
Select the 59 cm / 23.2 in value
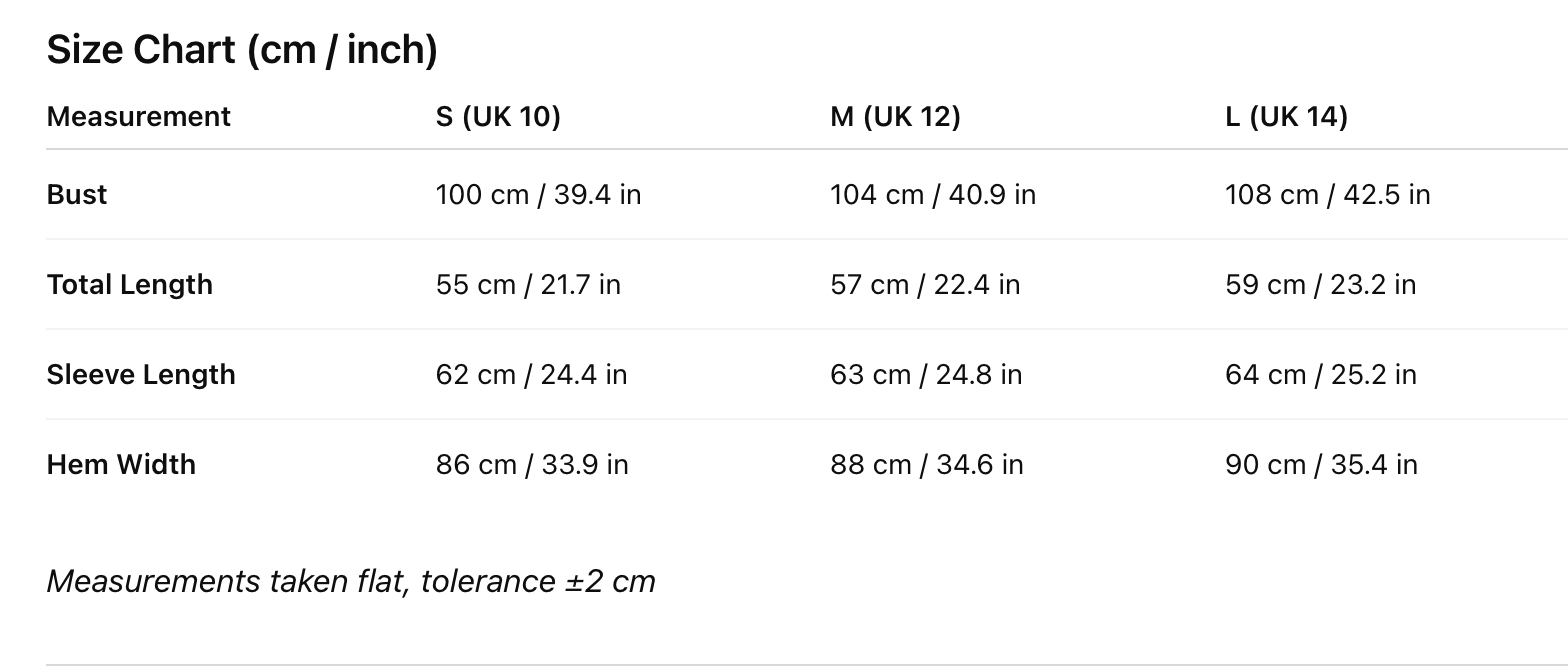pyautogui.click(x=1320, y=285)
